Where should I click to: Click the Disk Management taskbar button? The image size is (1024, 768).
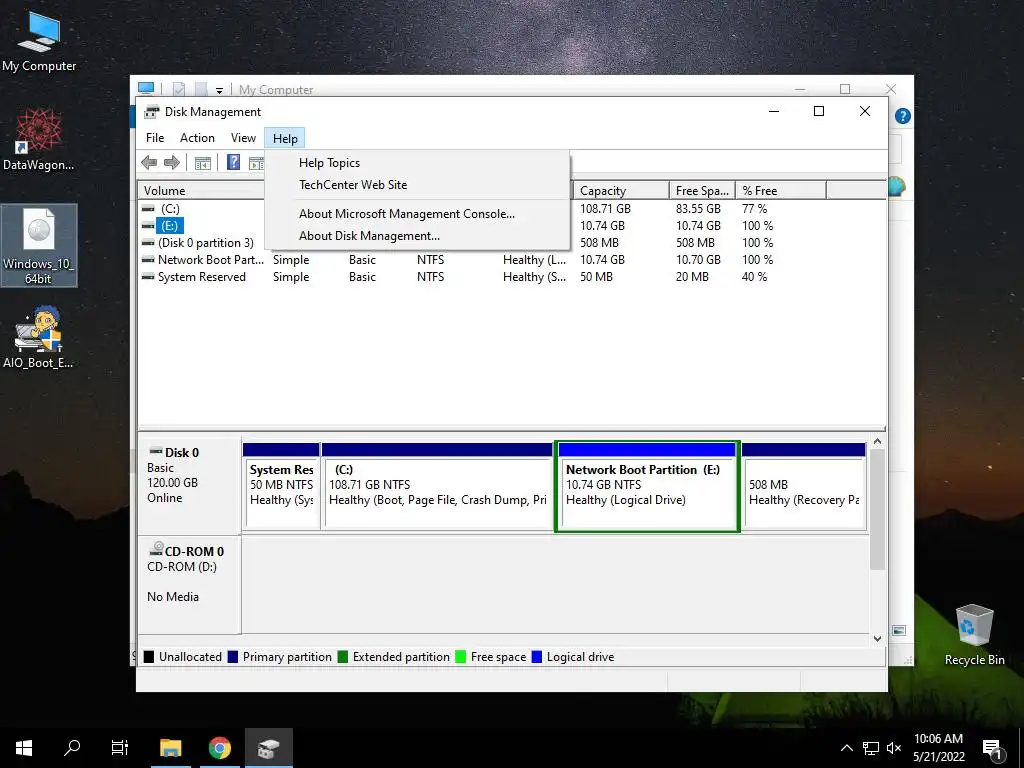coord(268,748)
